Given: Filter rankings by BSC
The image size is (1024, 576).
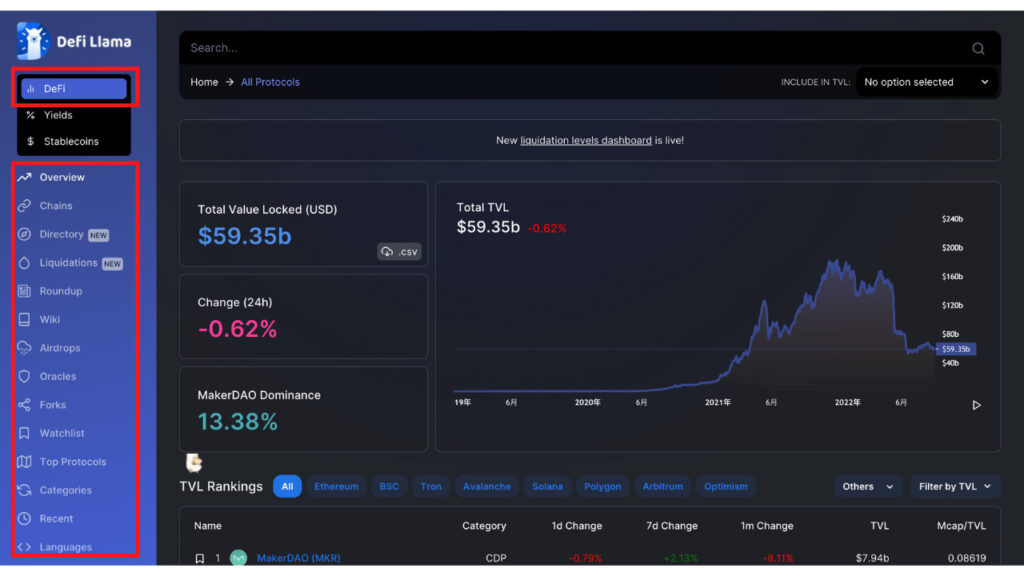Looking at the screenshot, I should 389,487.
